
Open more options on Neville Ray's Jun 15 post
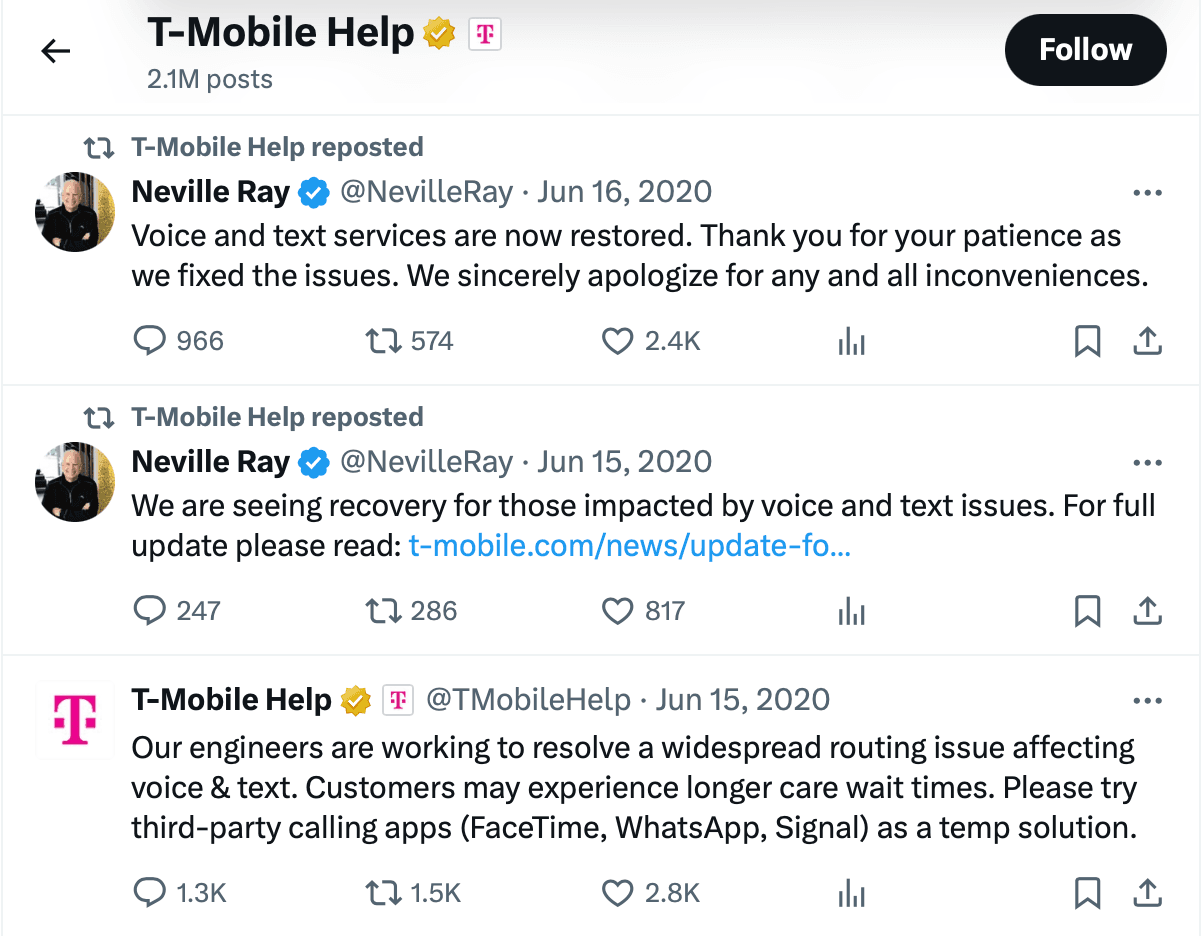tap(1147, 462)
